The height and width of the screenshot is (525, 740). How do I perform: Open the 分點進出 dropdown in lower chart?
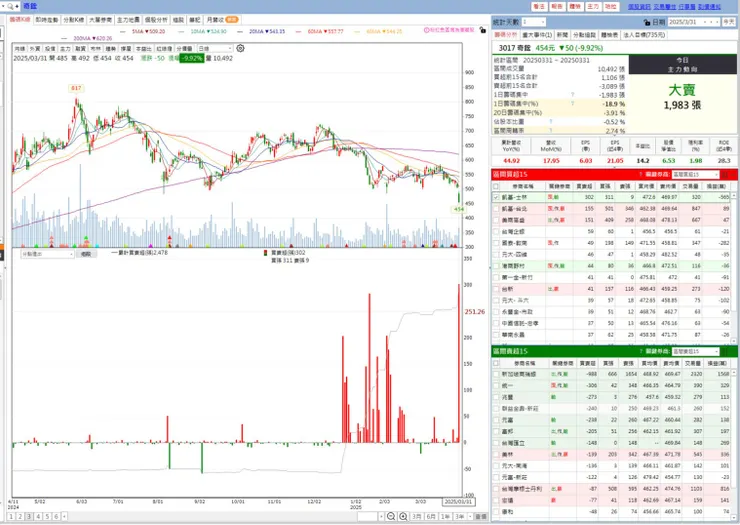(x=48, y=254)
